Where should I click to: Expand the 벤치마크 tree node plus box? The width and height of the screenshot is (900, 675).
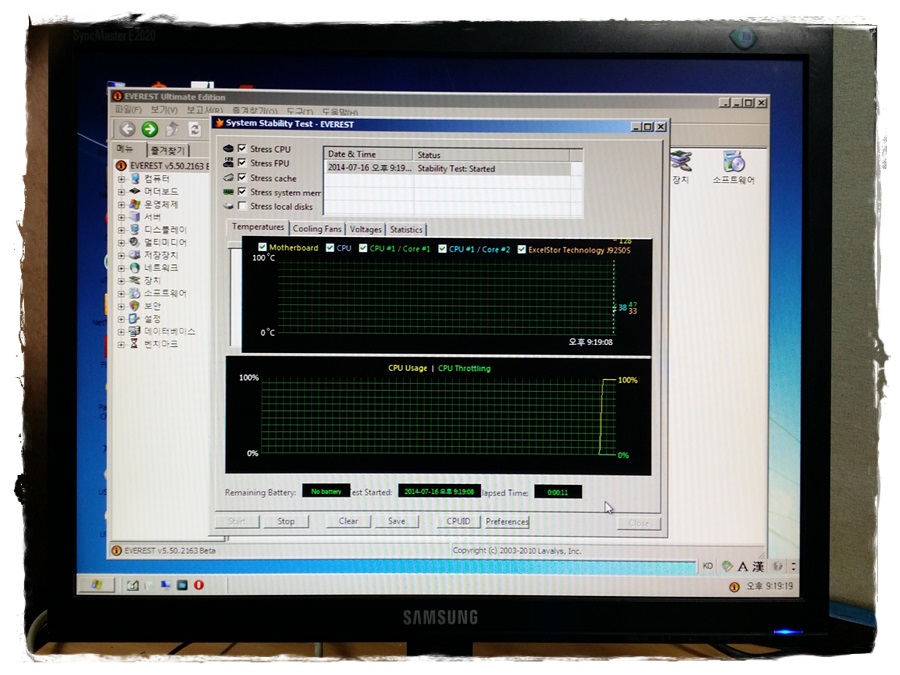point(121,344)
